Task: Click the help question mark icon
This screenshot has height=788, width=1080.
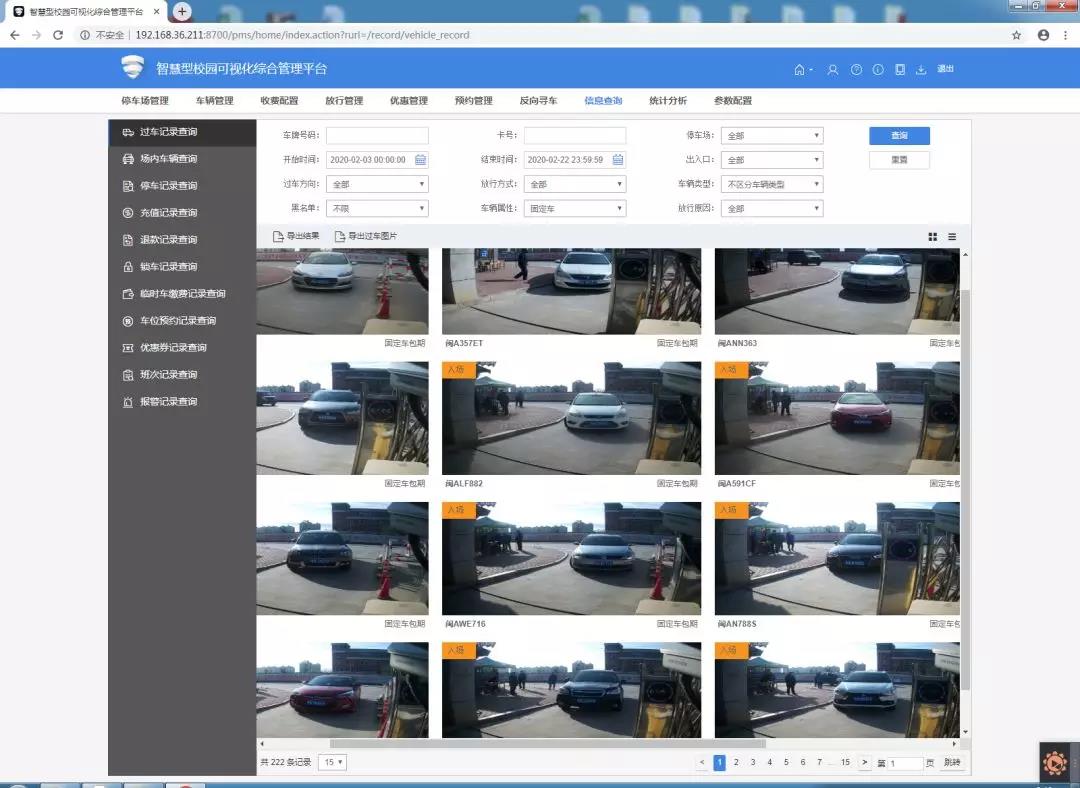Action: pyautogui.click(x=856, y=69)
